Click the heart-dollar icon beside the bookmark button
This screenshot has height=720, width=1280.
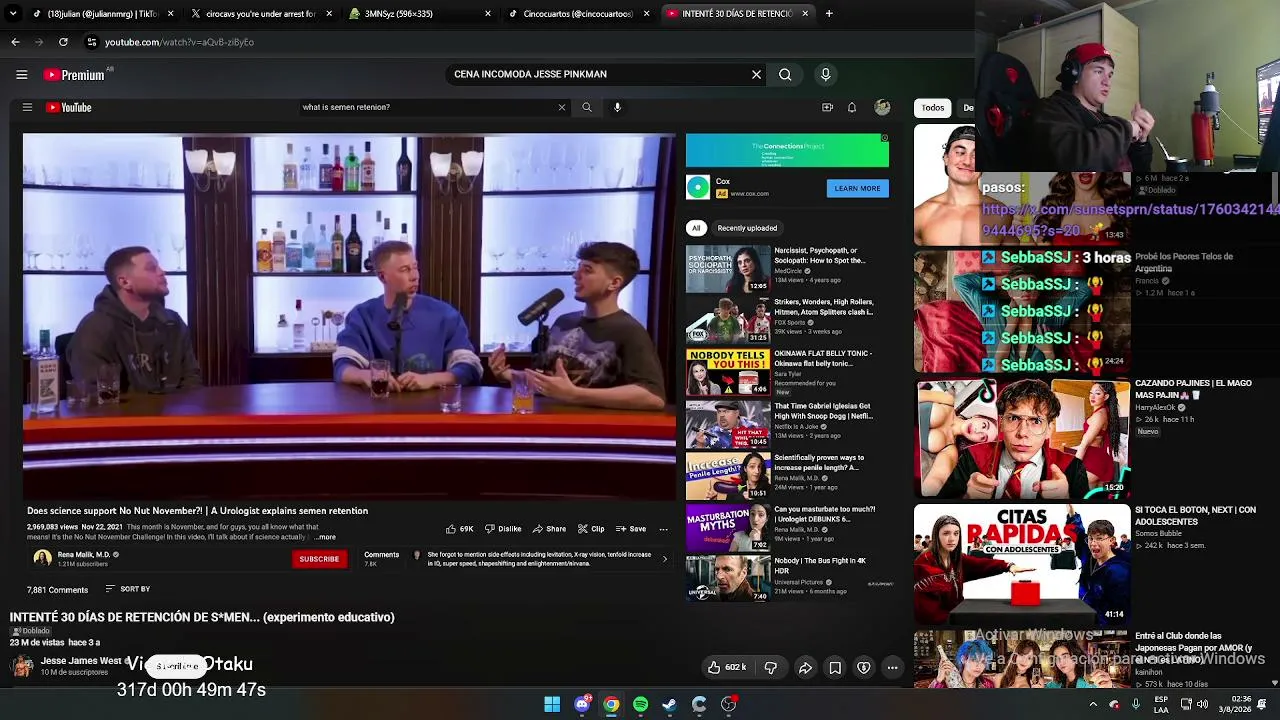(x=864, y=667)
